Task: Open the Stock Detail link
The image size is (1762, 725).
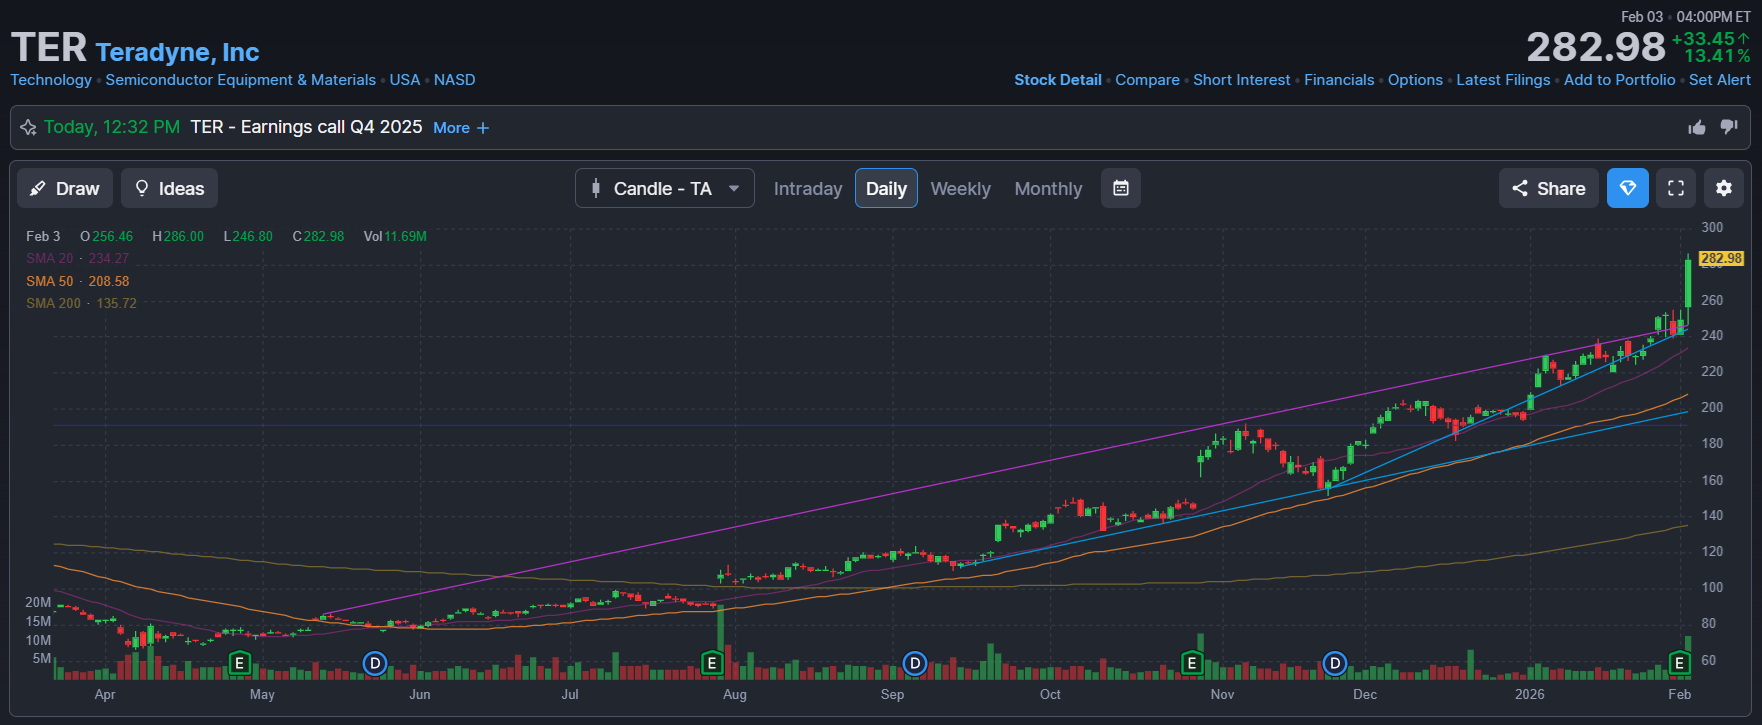Action: click(x=1058, y=80)
